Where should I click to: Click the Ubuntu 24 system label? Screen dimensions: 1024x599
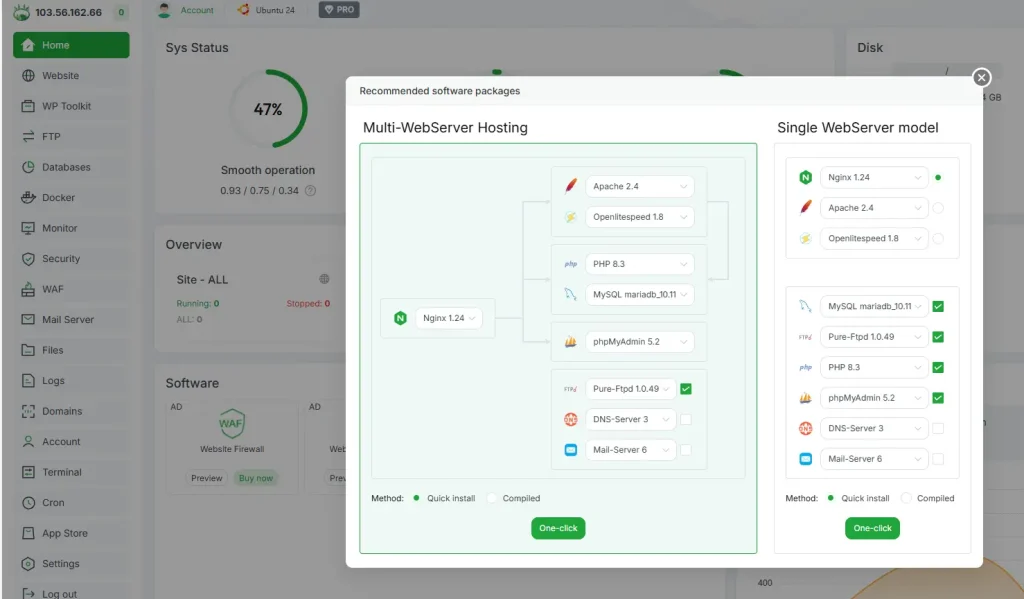[275, 10]
